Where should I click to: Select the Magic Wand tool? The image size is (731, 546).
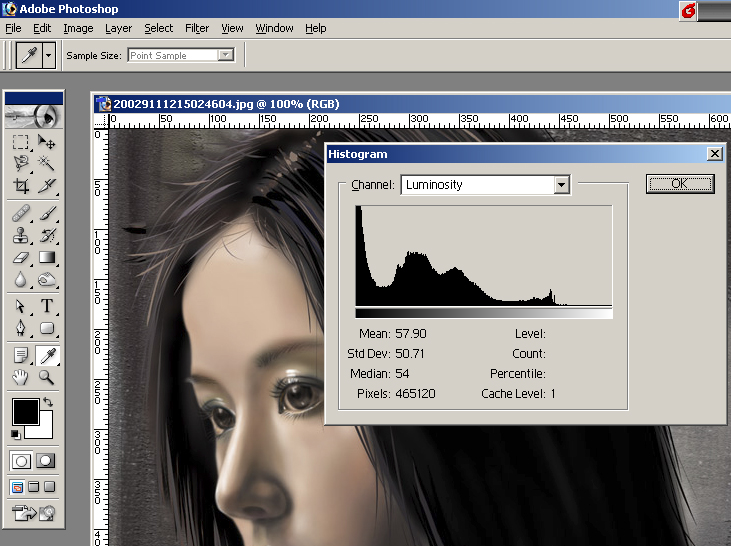[x=47, y=163]
